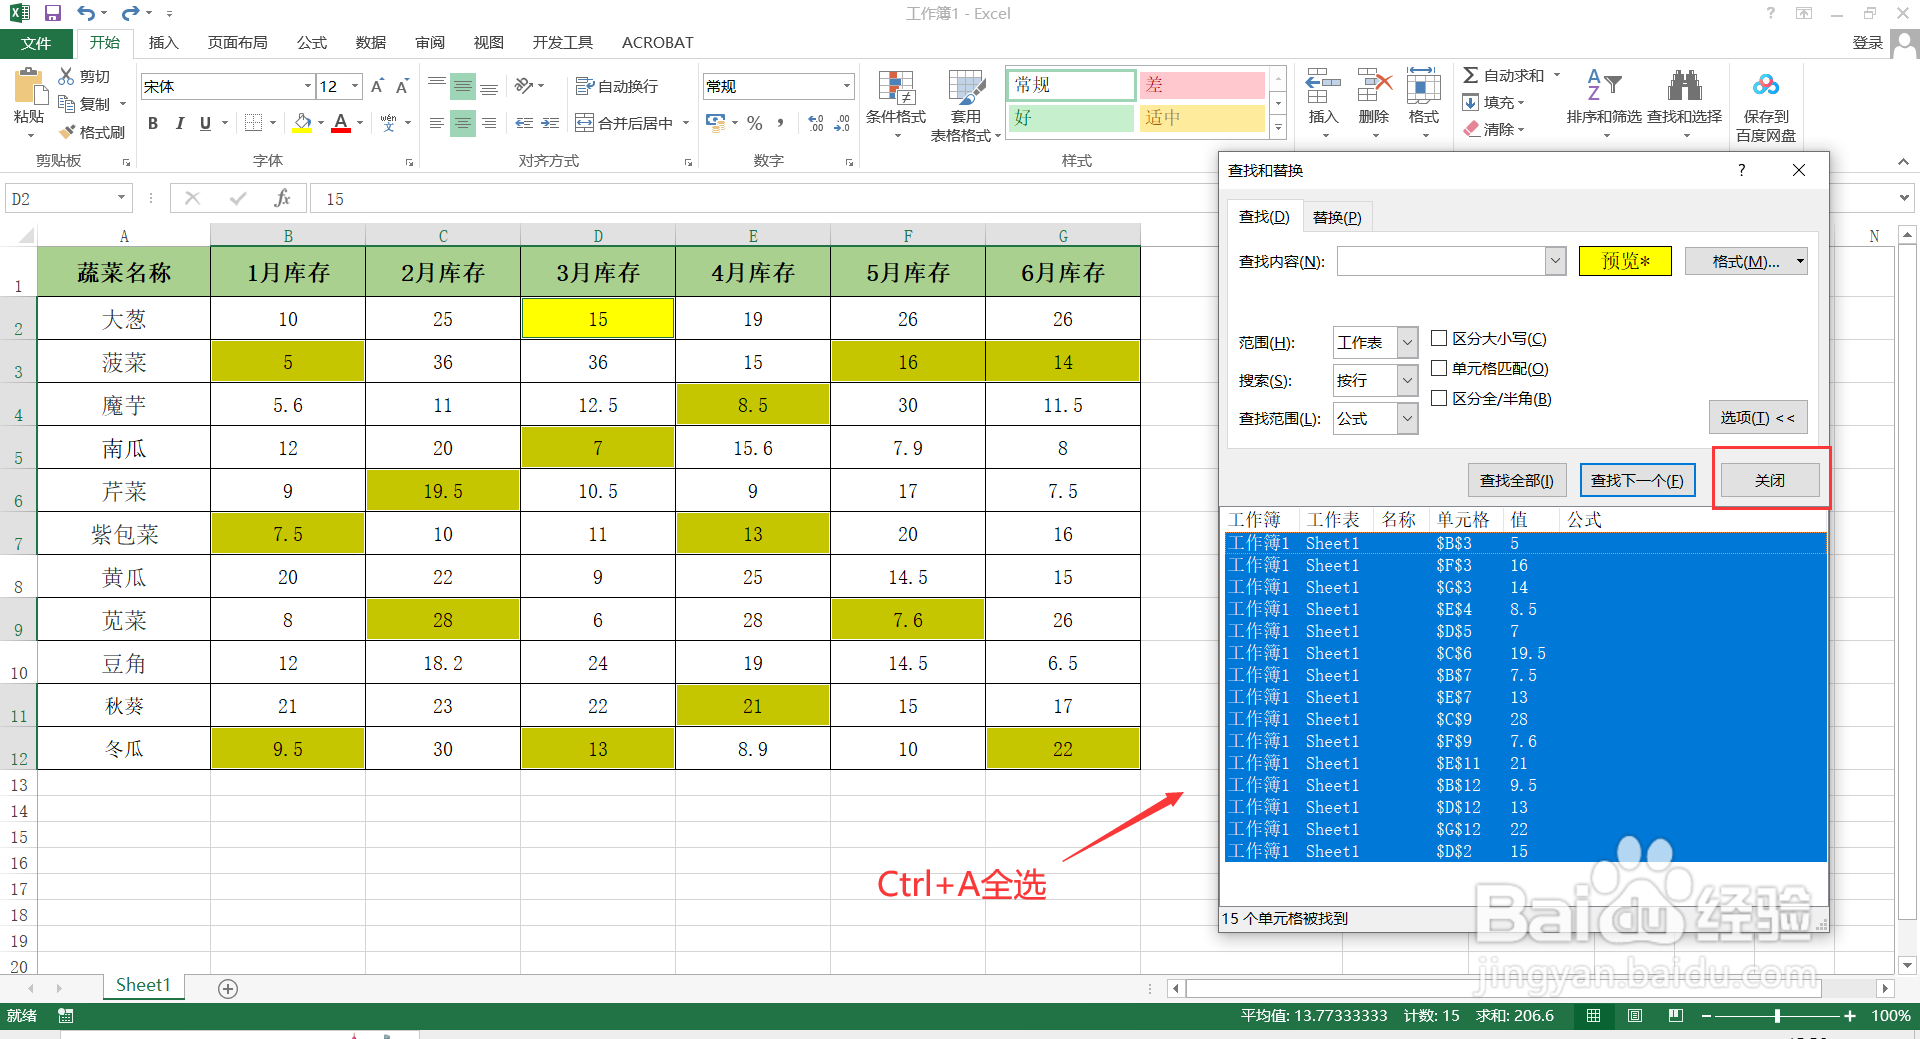Click the new sheet plus button
The height and width of the screenshot is (1039, 1920).
[x=228, y=988]
